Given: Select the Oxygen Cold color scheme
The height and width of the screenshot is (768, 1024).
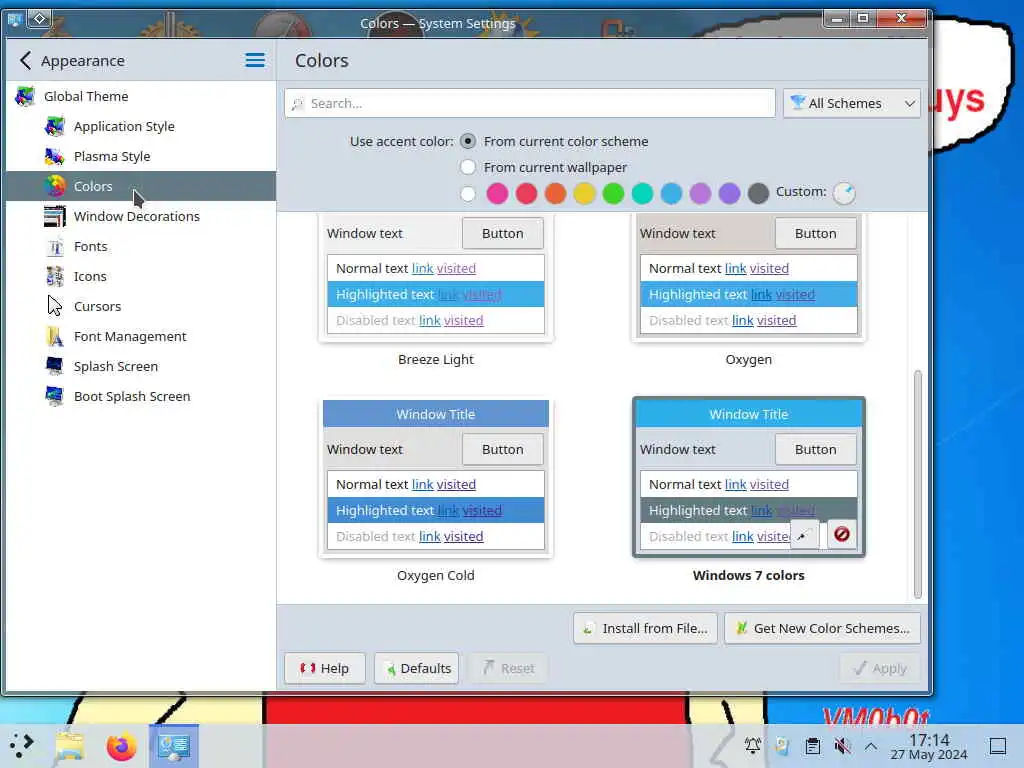Looking at the screenshot, I should click(x=436, y=478).
